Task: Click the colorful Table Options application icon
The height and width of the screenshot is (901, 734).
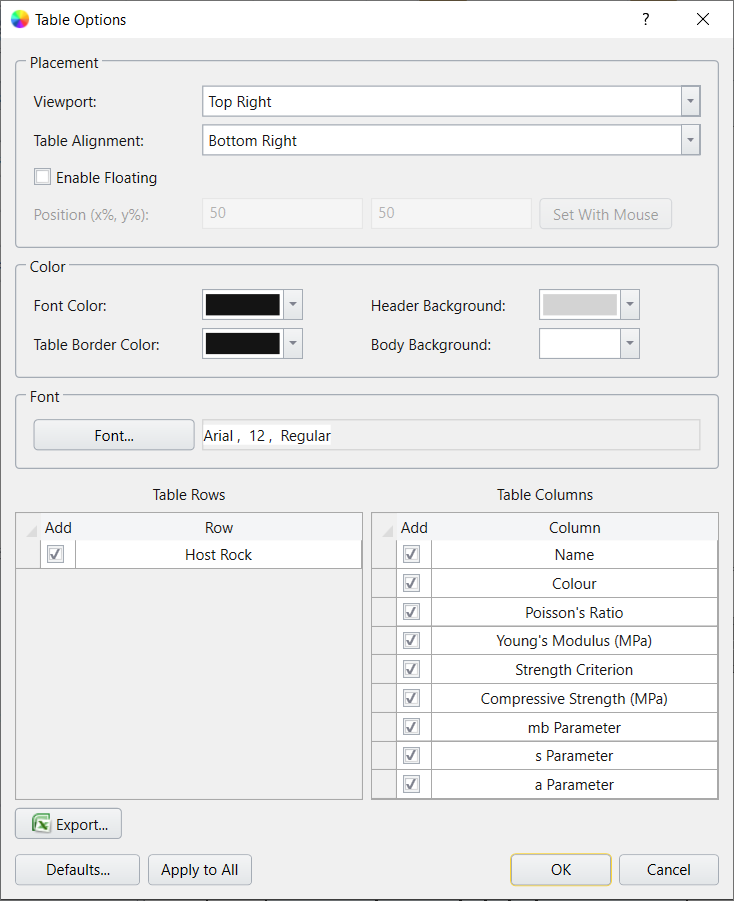Action: click(x=19, y=19)
